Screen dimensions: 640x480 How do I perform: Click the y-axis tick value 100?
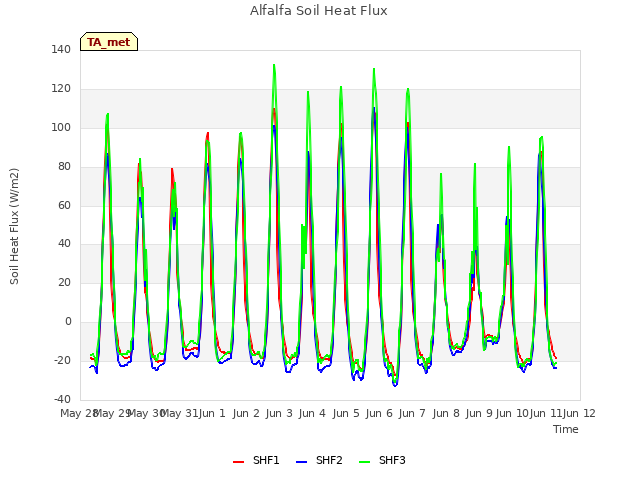coord(61,127)
